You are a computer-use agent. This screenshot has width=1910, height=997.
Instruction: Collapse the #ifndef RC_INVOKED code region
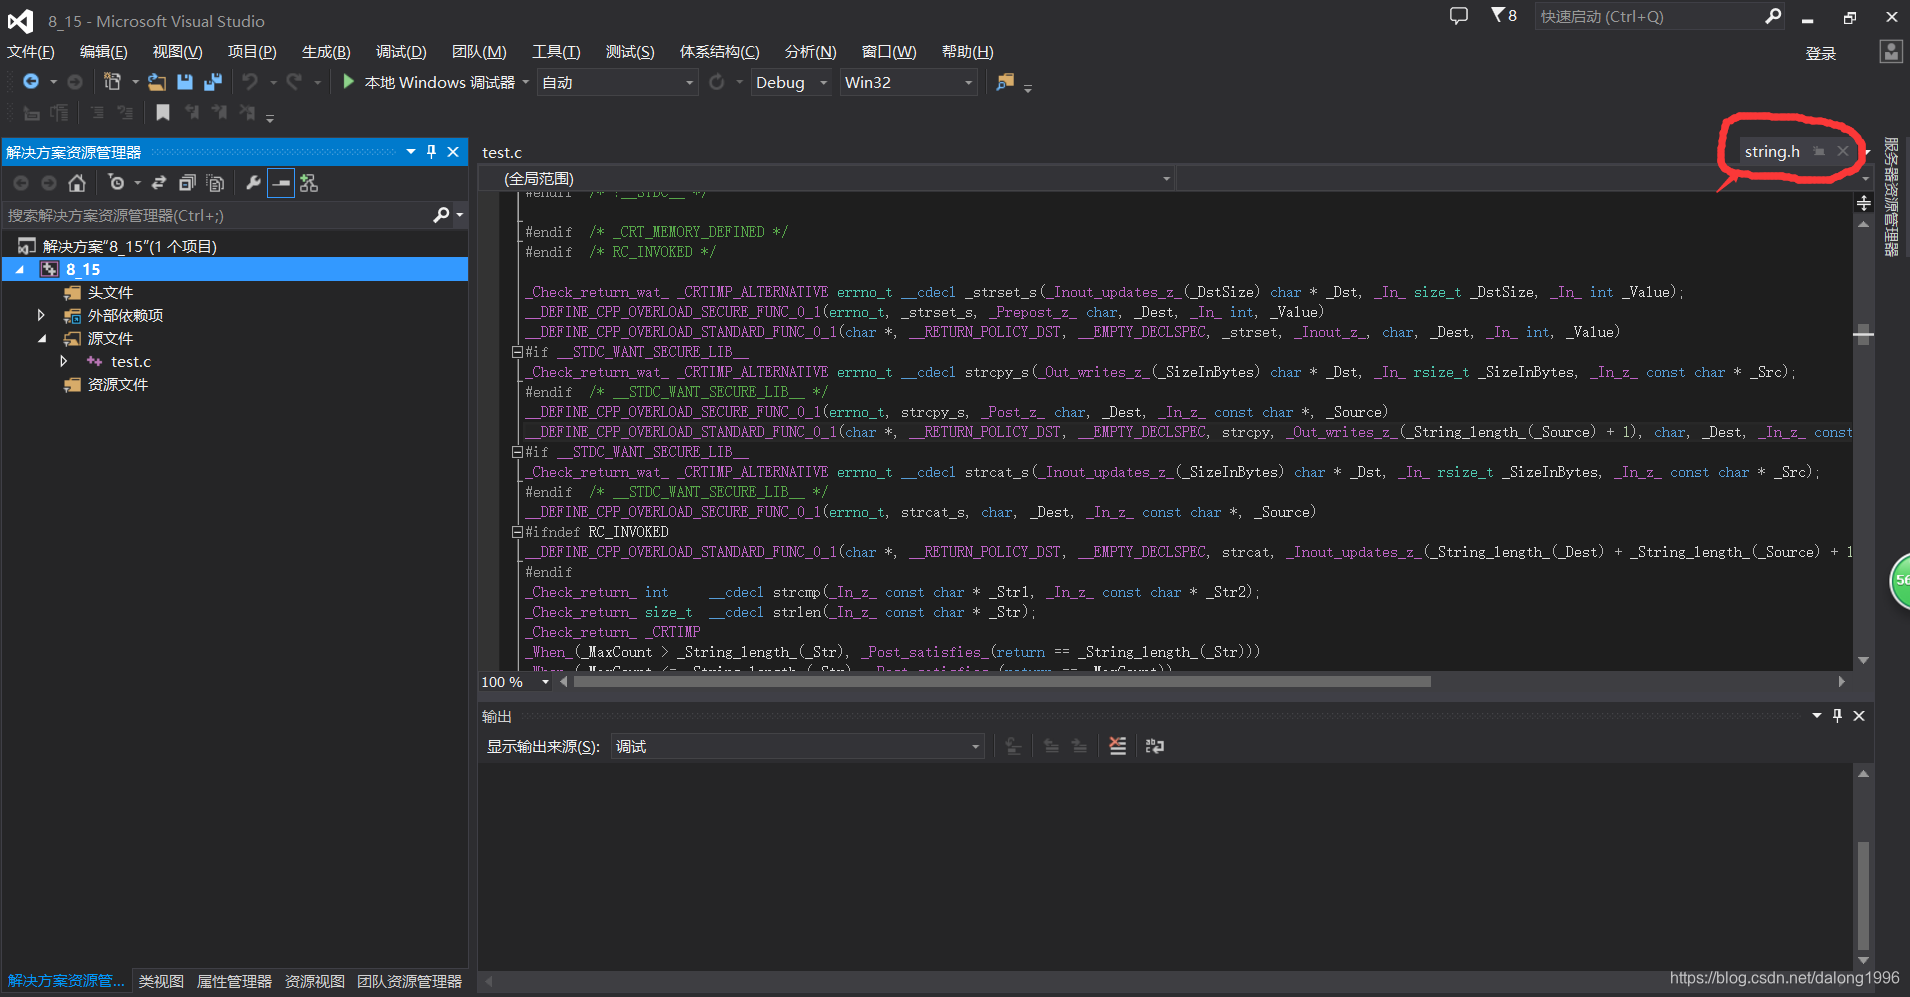[517, 532]
